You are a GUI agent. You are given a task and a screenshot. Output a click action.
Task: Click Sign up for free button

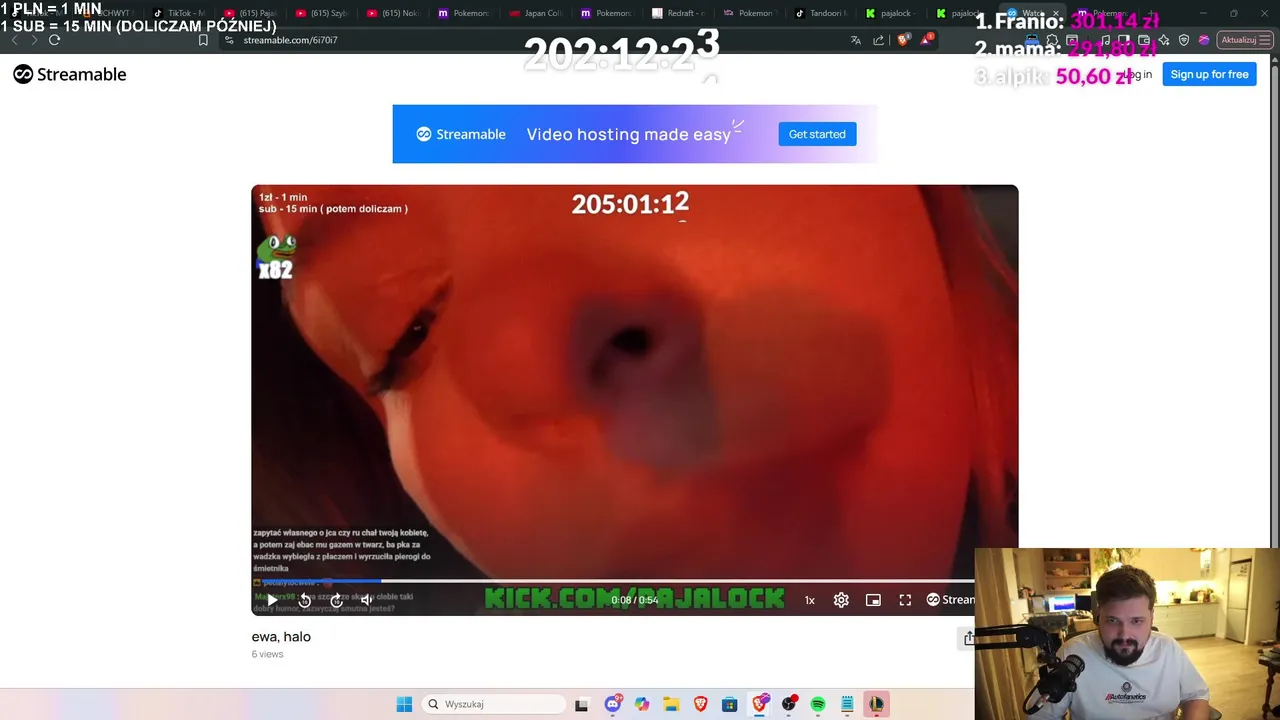coord(1209,74)
